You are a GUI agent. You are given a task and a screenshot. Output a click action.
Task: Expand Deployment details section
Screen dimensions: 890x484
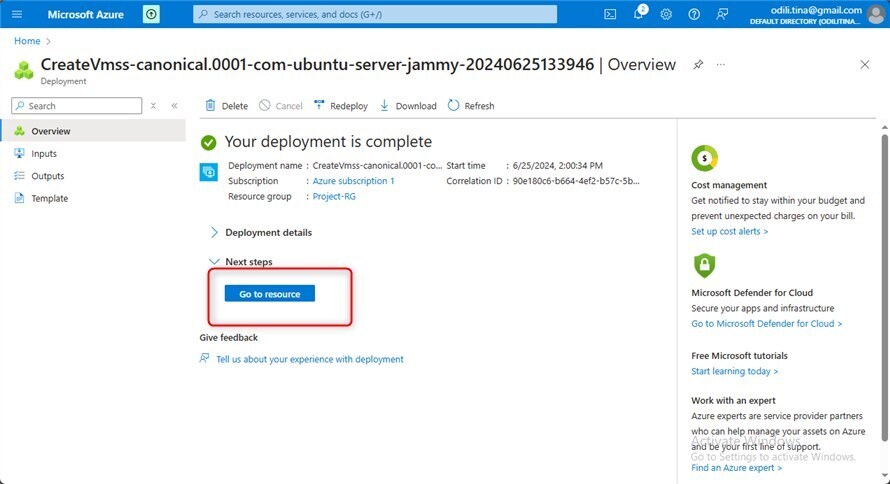261,232
